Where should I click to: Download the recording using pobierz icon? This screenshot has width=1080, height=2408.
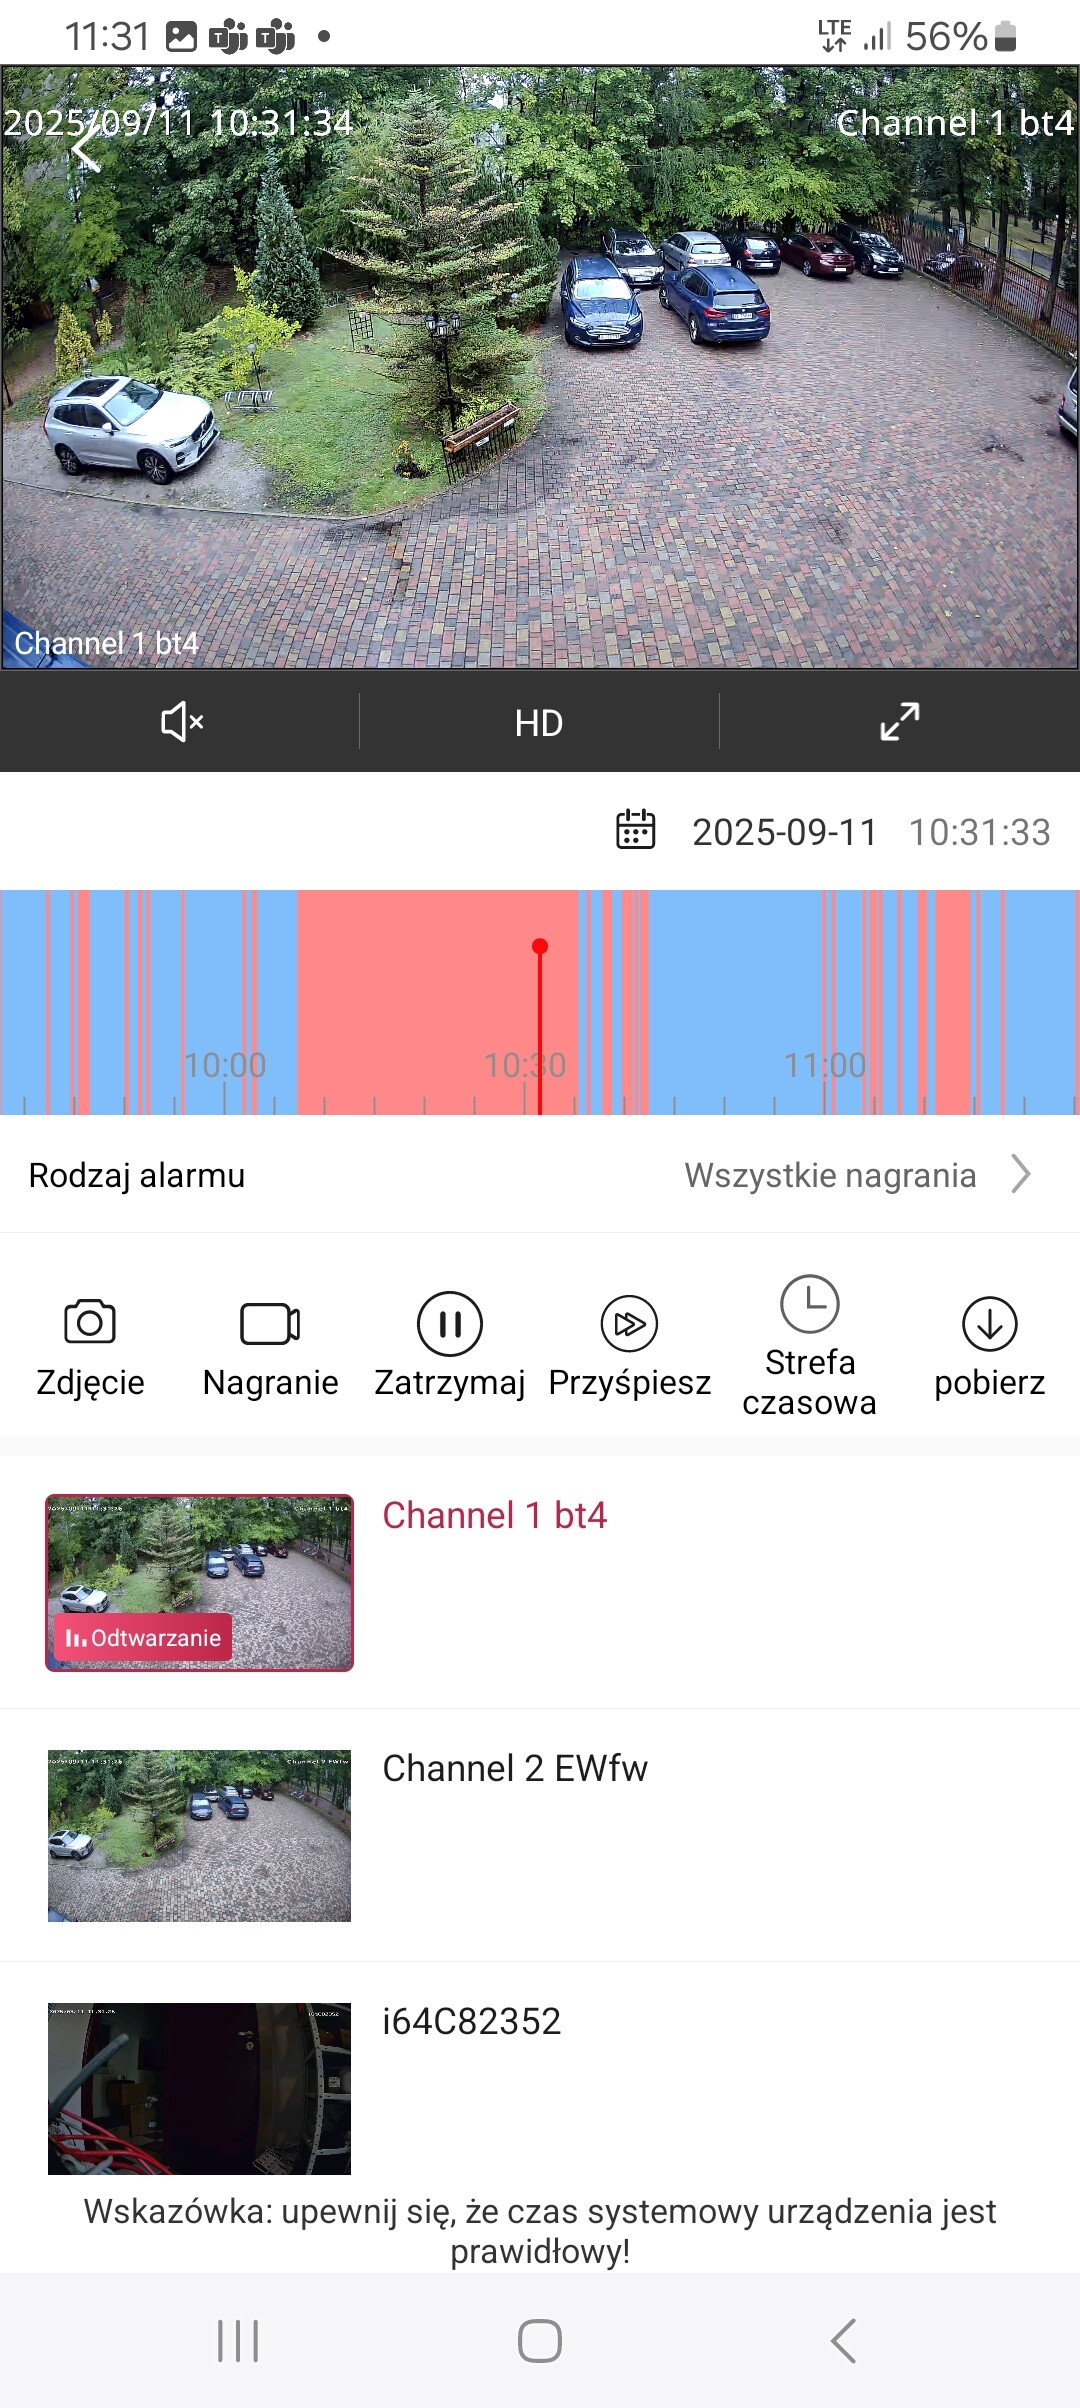[x=989, y=1324]
